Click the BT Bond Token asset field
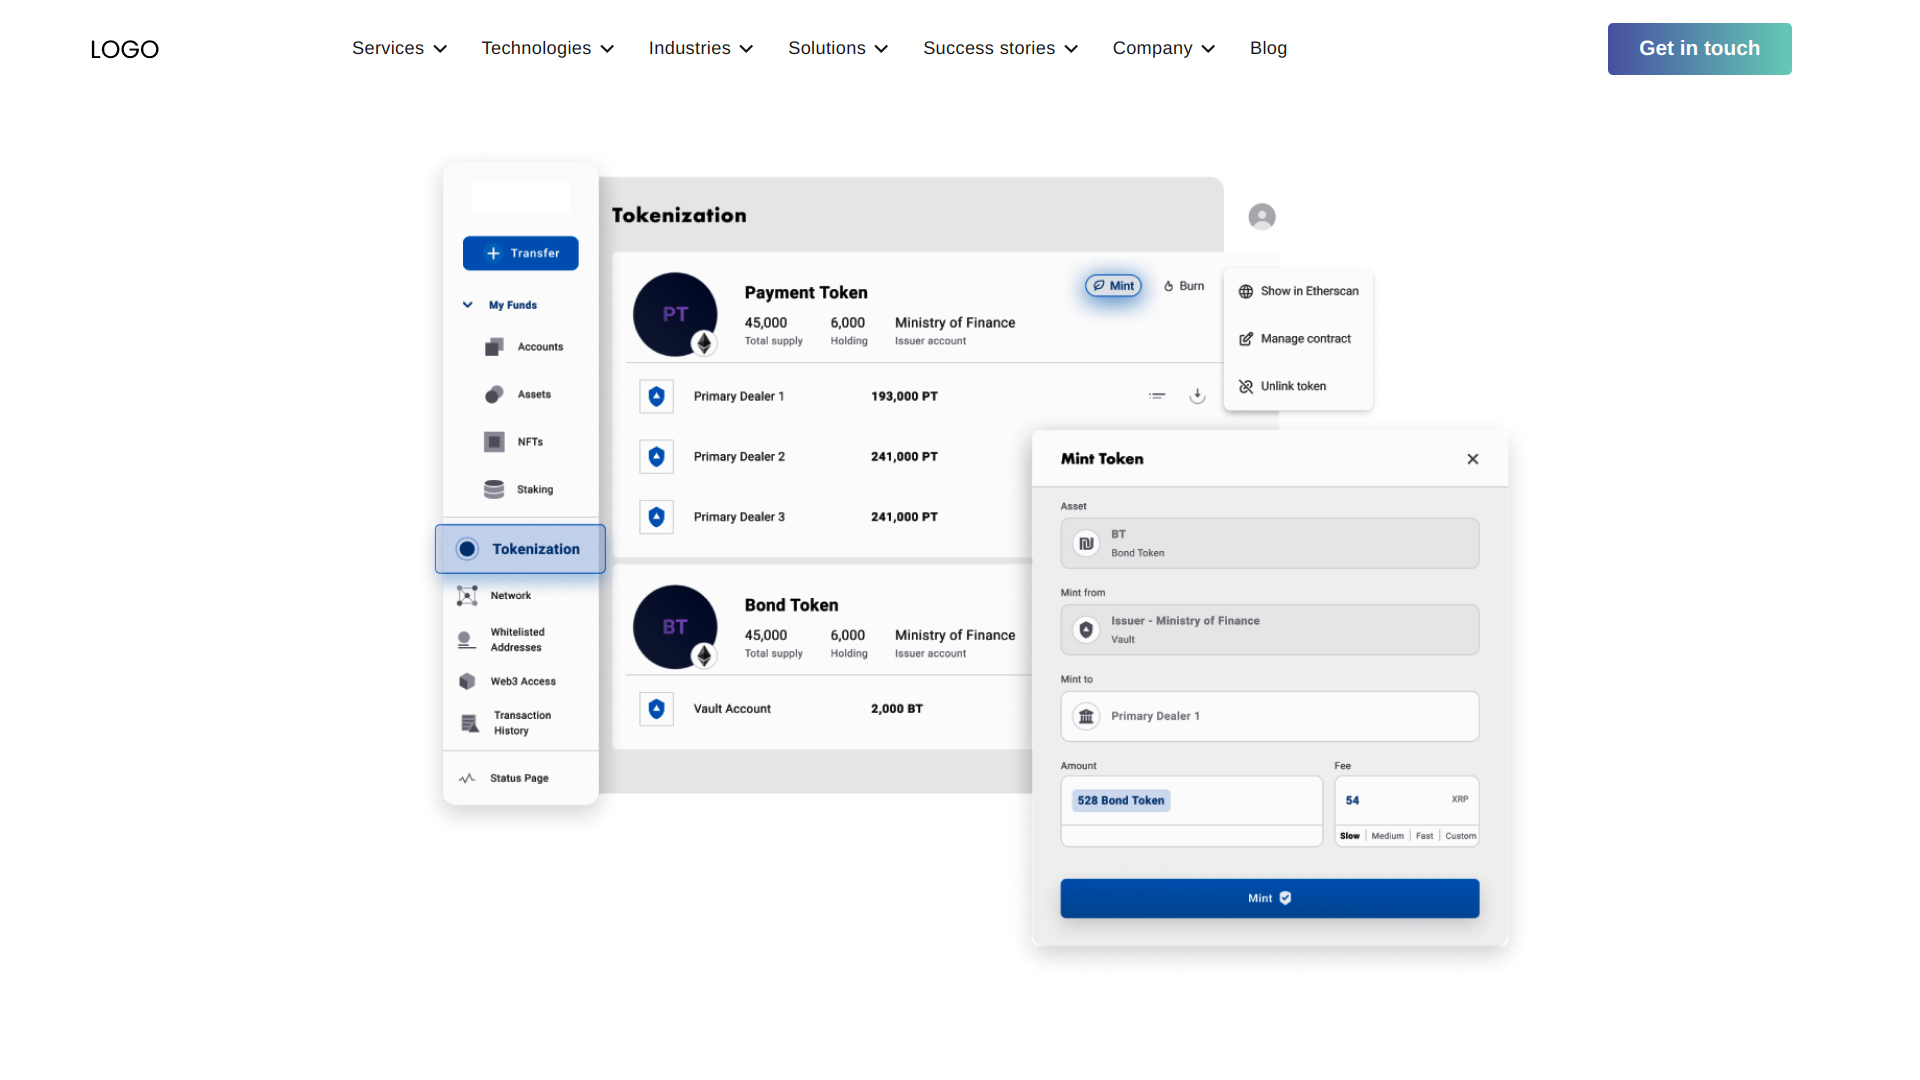The height and width of the screenshot is (1080, 1920). click(x=1269, y=543)
